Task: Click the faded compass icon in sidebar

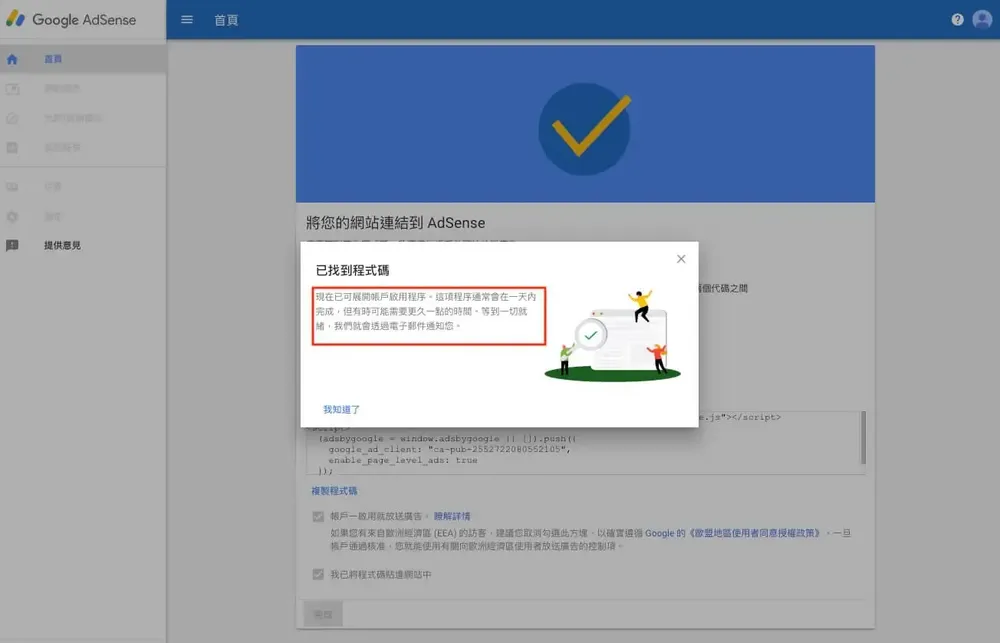Action: (12, 118)
